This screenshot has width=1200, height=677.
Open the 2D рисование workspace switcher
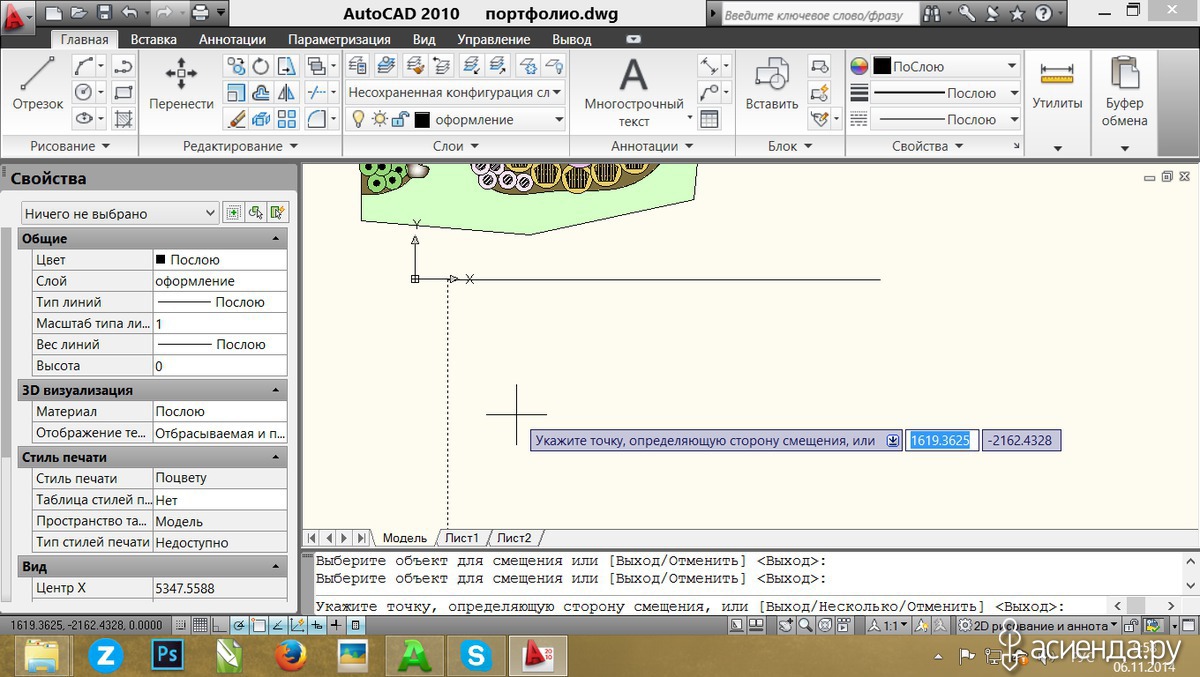click(1037, 626)
